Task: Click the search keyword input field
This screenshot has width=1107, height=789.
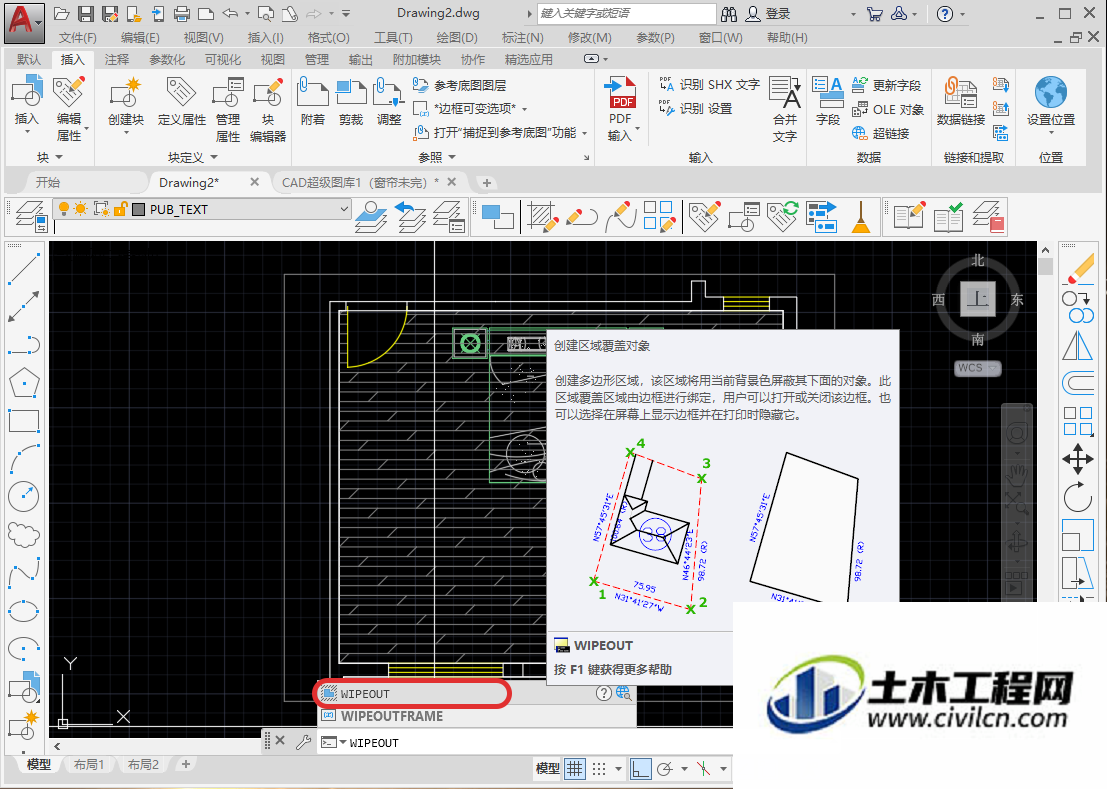Action: point(627,13)
